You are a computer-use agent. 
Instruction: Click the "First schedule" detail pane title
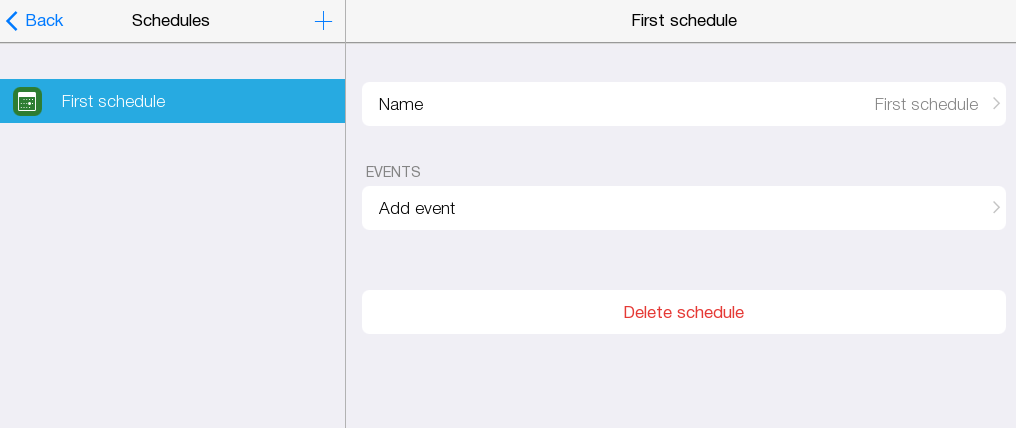point(684,21)
